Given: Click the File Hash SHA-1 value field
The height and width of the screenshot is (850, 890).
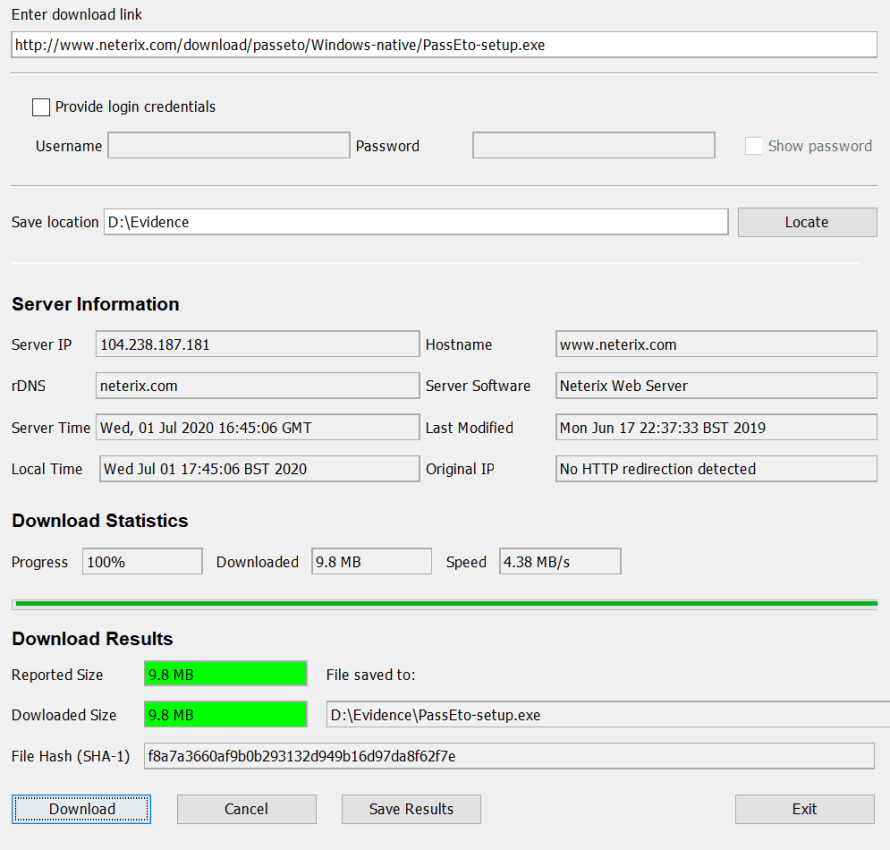Looking at the screenshot, I should coord(509,756).
